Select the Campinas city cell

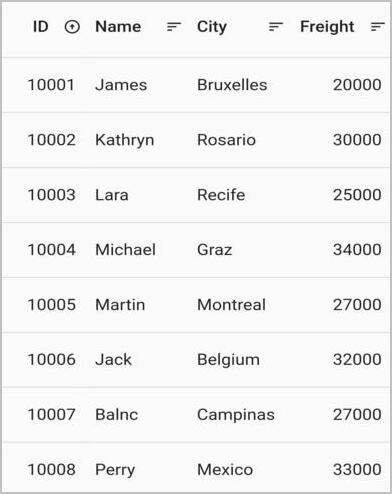point(236,415)
